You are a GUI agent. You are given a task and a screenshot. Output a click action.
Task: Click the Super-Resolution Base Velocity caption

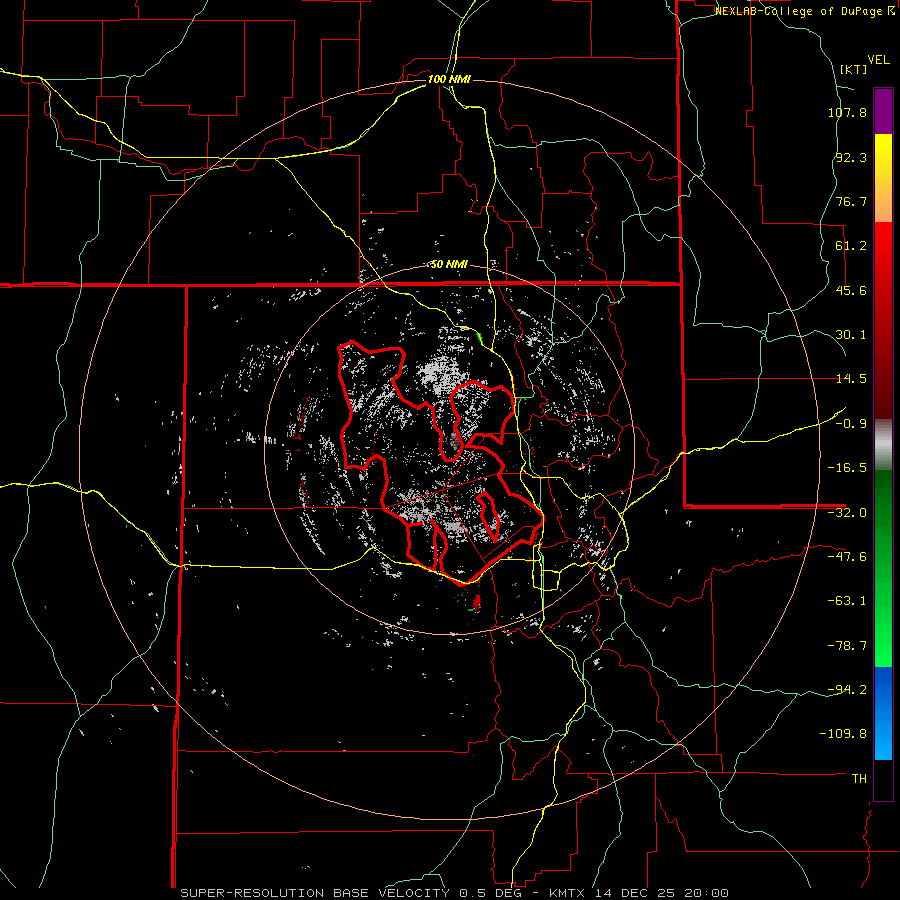click(454, 892)
